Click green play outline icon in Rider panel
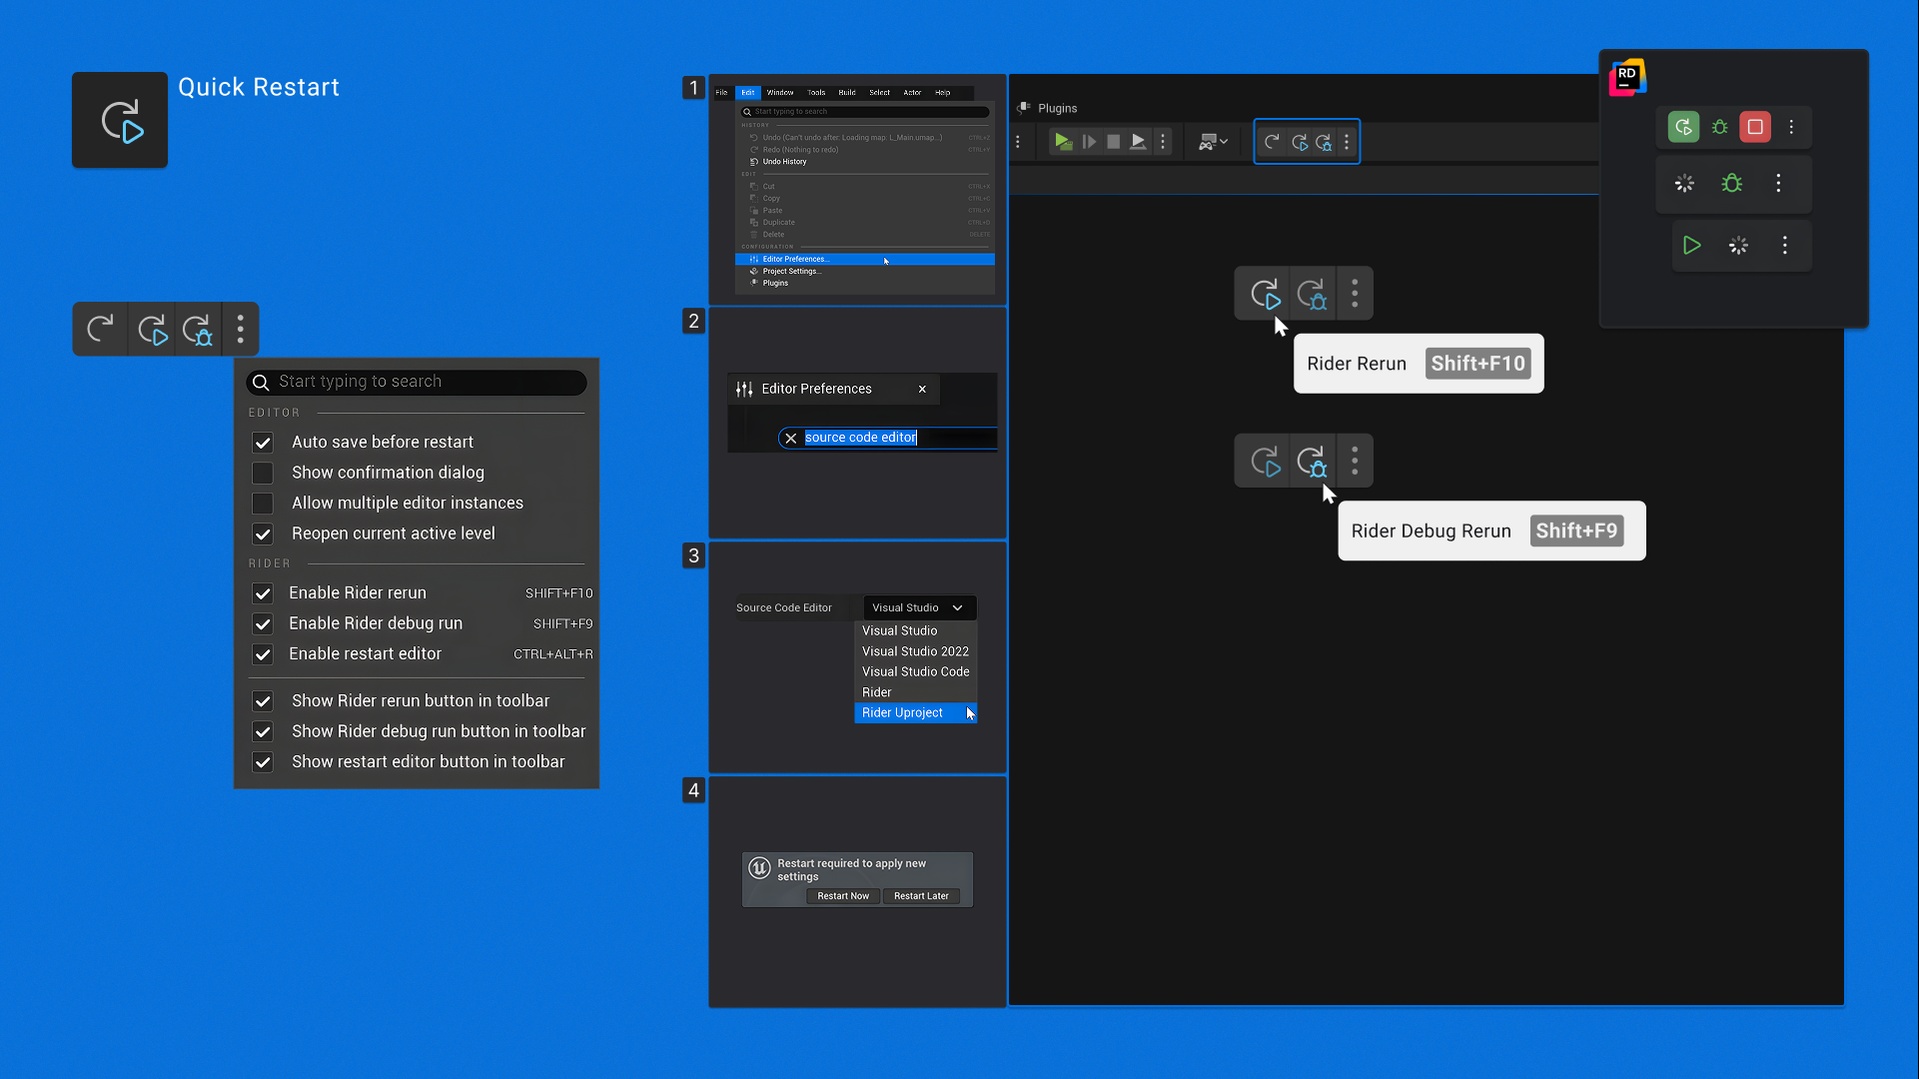This screenshot has width=1919, height=1079. point(1692,245)
